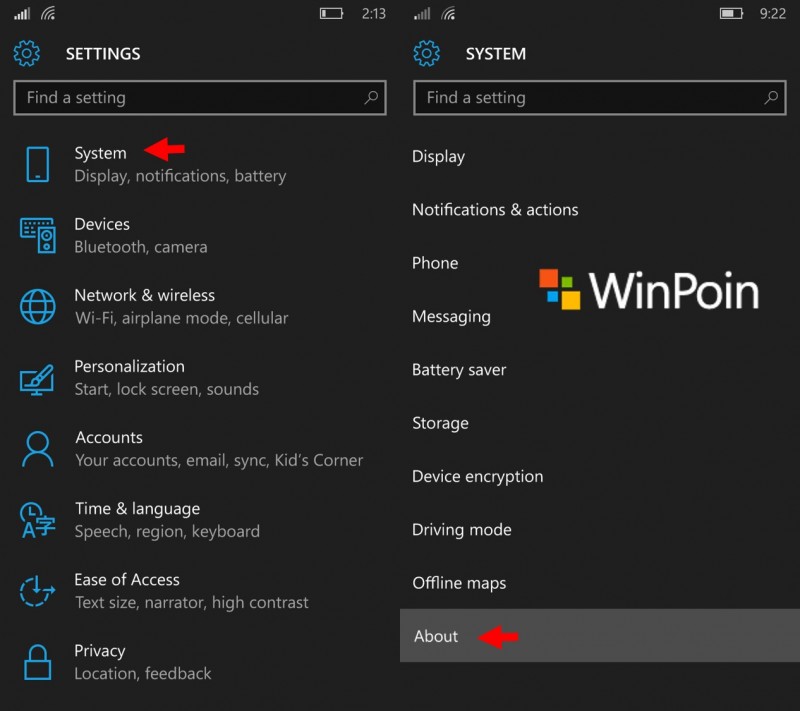Focus the Settings screen's Find a setting field
800x711 pixels.
(200, 97)
